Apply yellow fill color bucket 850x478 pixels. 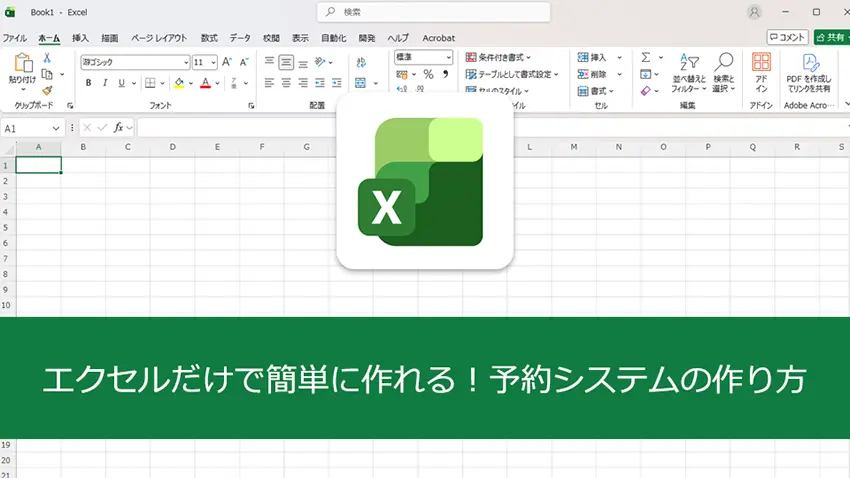pos(179,83)
